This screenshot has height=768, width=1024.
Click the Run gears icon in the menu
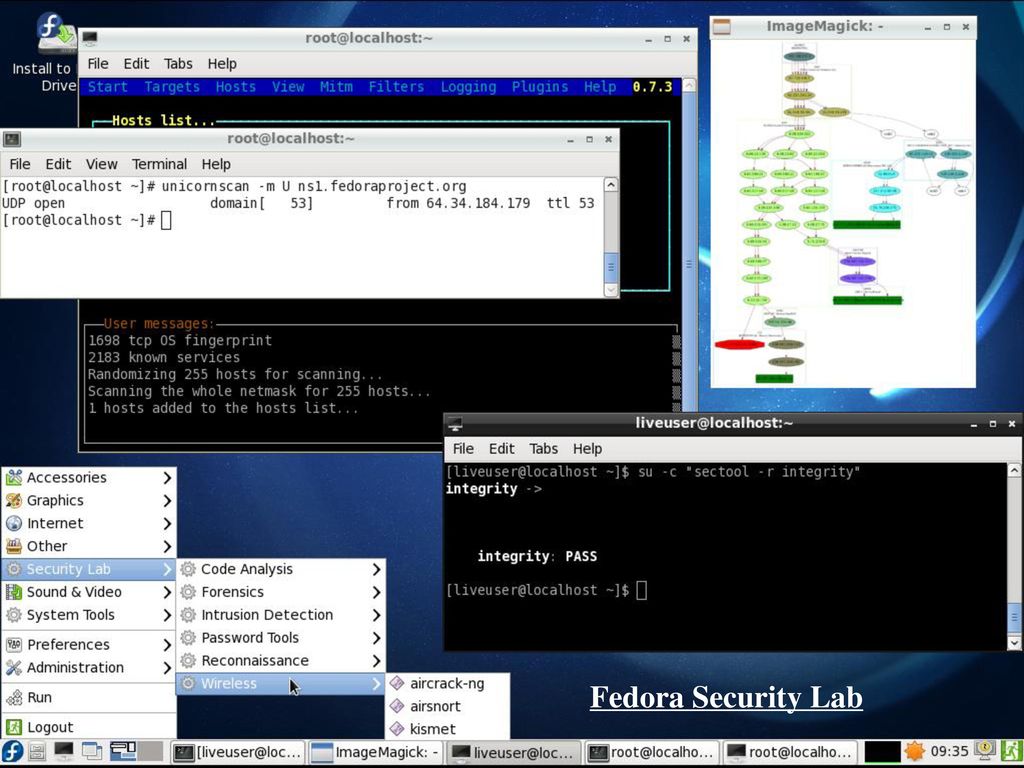(x=14, y=697)
